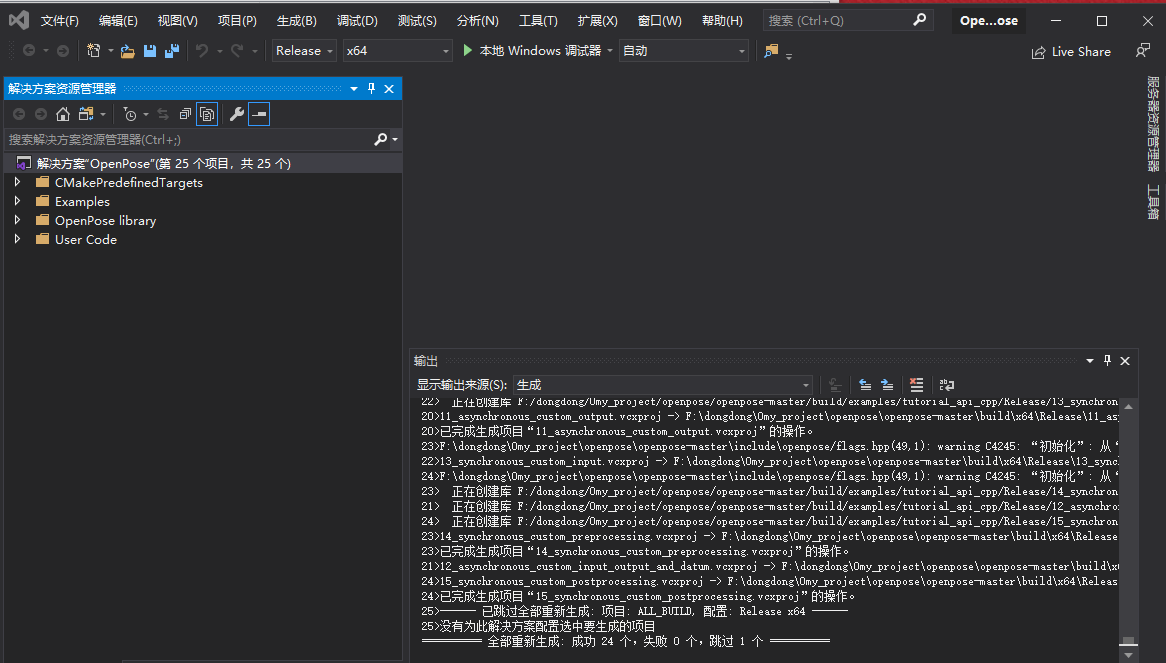Go back in Solution Explorer

[19, 114]
